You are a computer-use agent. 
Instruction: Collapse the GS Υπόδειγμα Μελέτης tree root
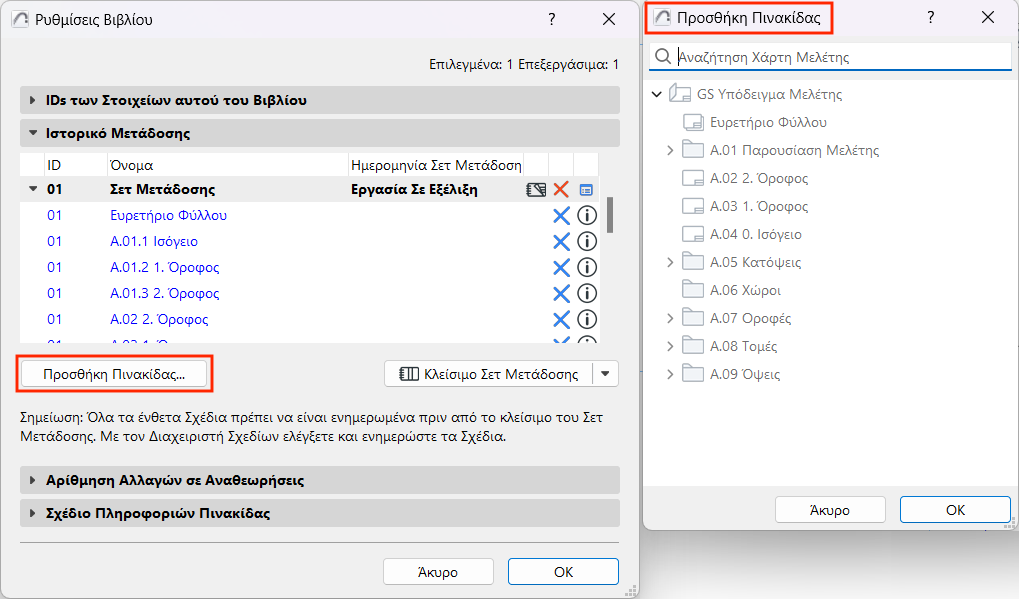point(657,95)
